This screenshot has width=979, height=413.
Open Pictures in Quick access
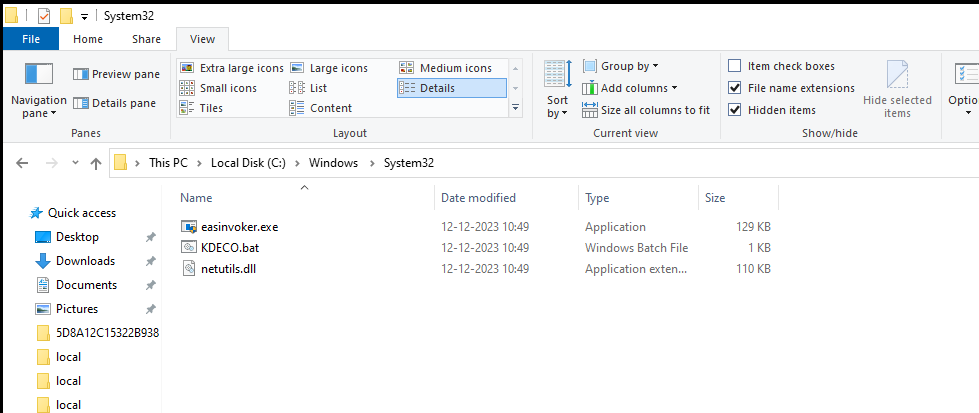[x=77, y=309]
